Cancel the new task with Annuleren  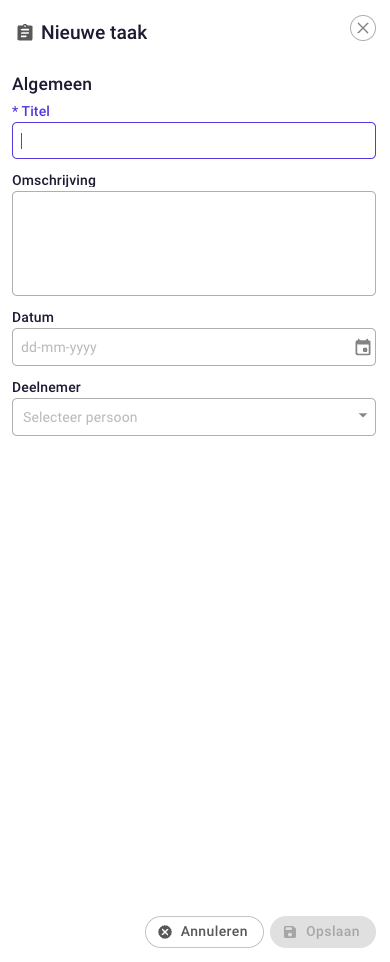[x=204, y=932]
